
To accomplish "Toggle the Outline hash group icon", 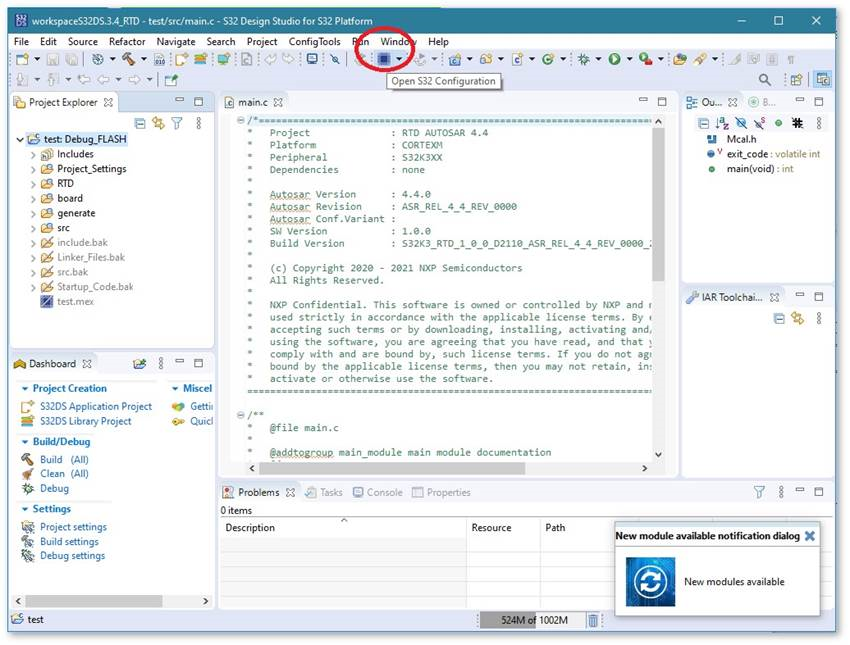I will (797, 124).
